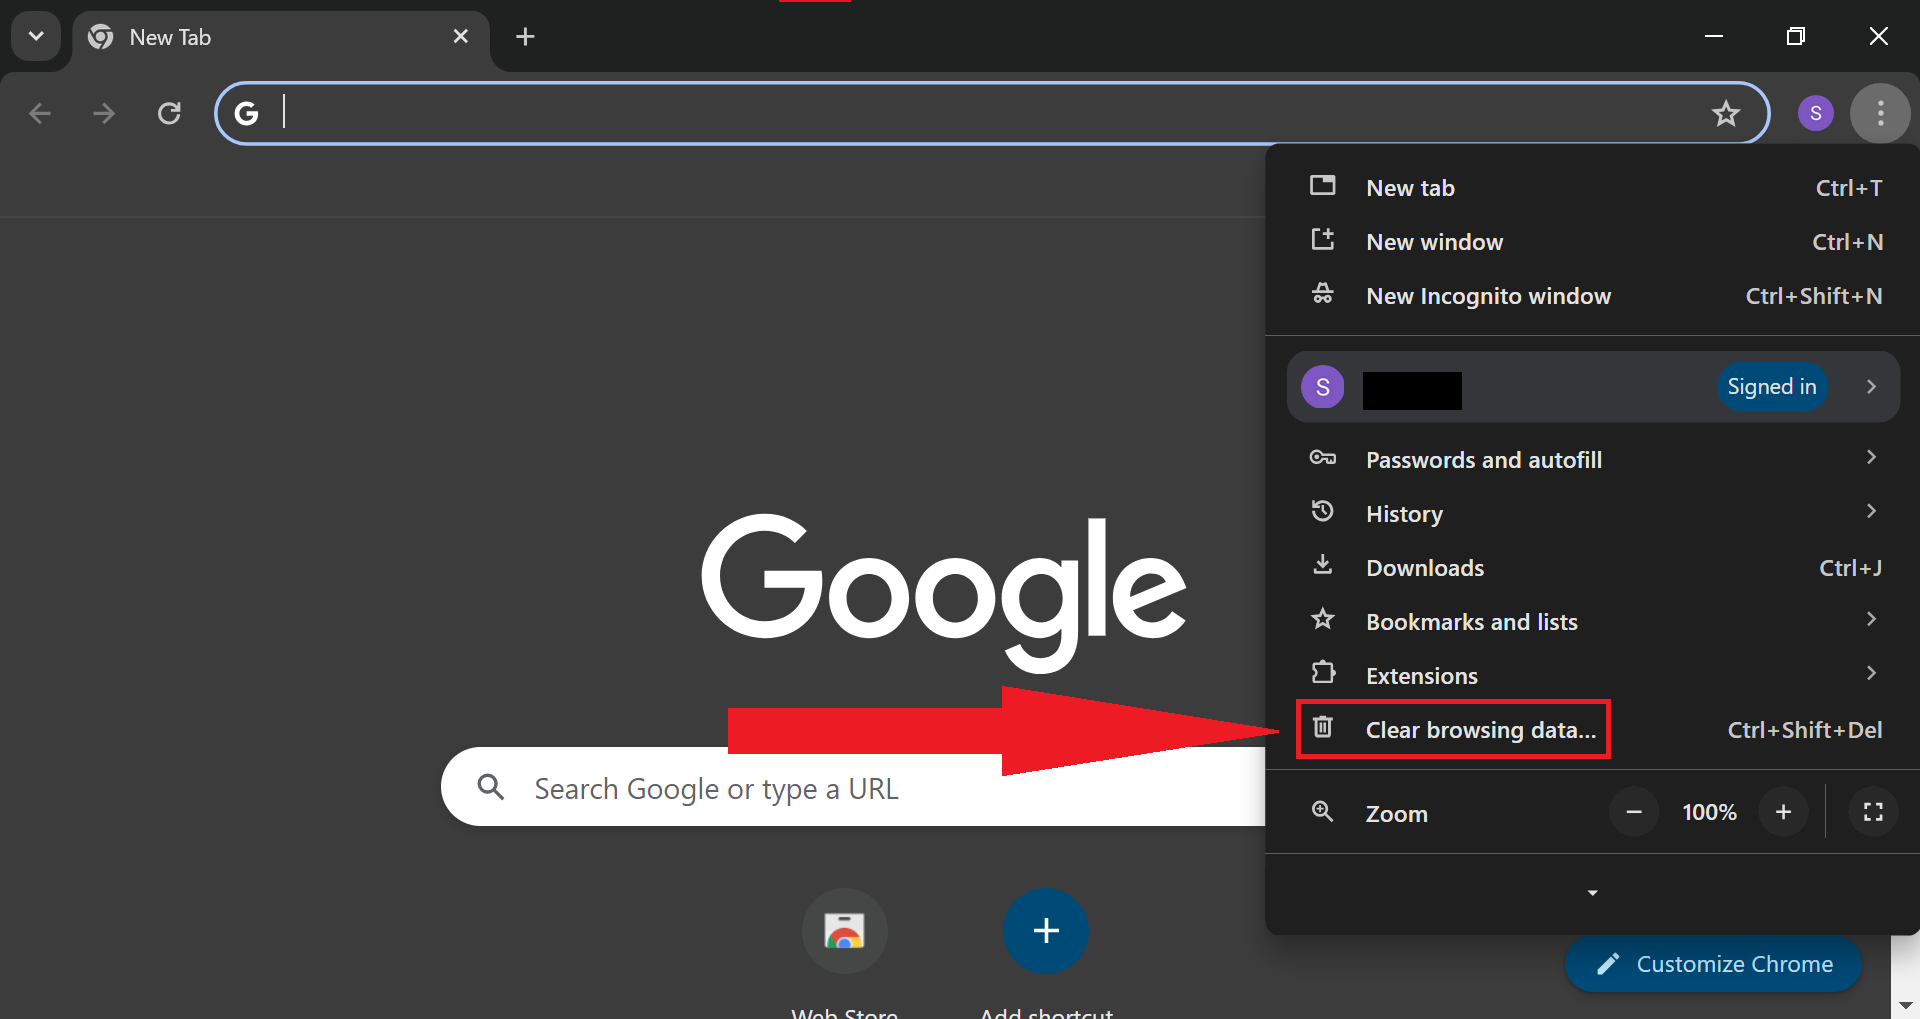Viewport: 1920px width, 1019px height.
Task: Click the forward navigation arrow
Action: (104, 113)
